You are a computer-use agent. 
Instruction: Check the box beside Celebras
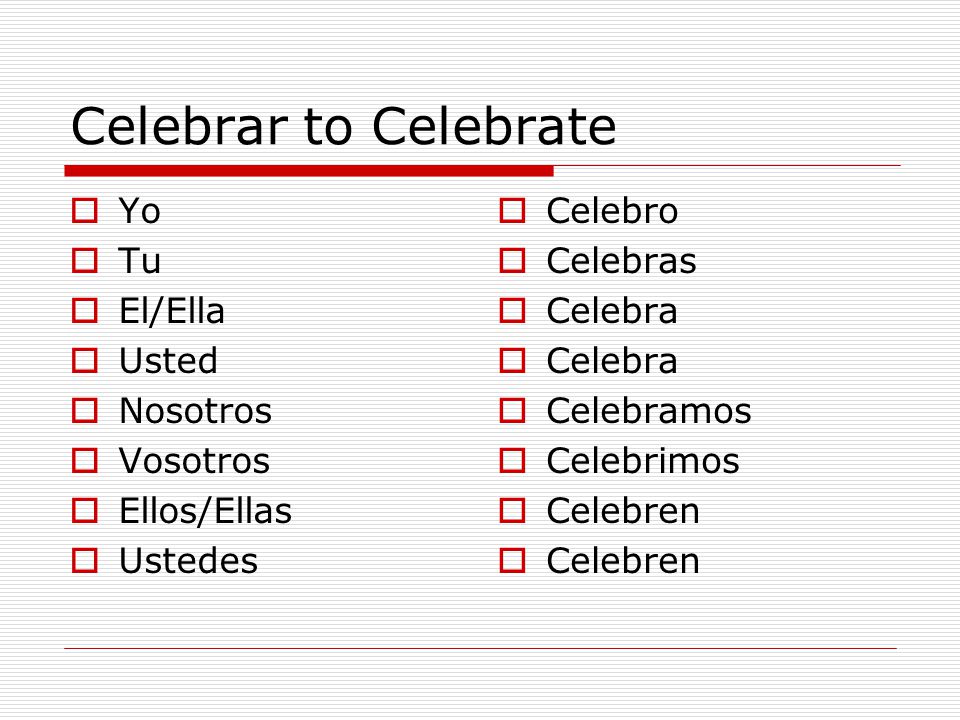pyautogui.click(x=512, y=261)
